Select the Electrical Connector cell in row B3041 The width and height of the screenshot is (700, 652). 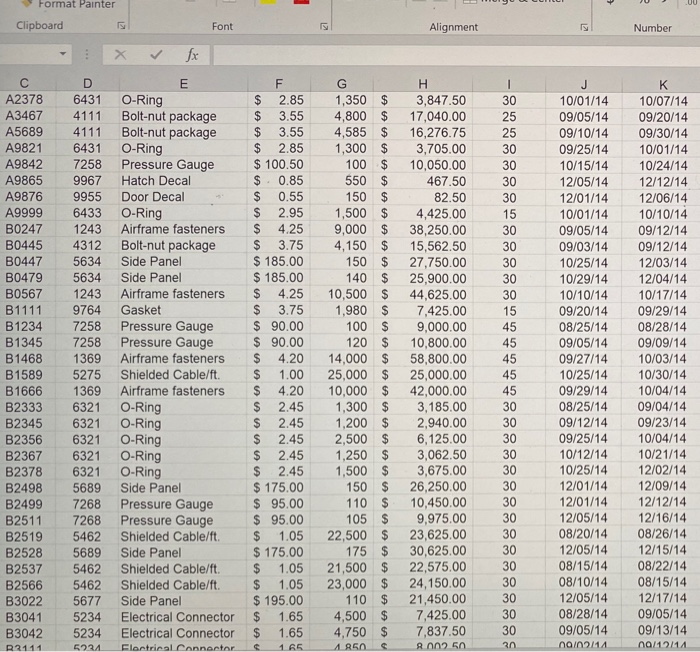coord(183,617)
